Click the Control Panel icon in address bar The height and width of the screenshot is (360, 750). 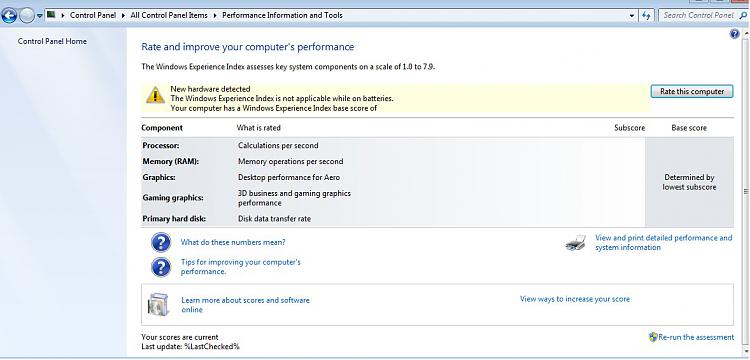(x=51, y=15)
